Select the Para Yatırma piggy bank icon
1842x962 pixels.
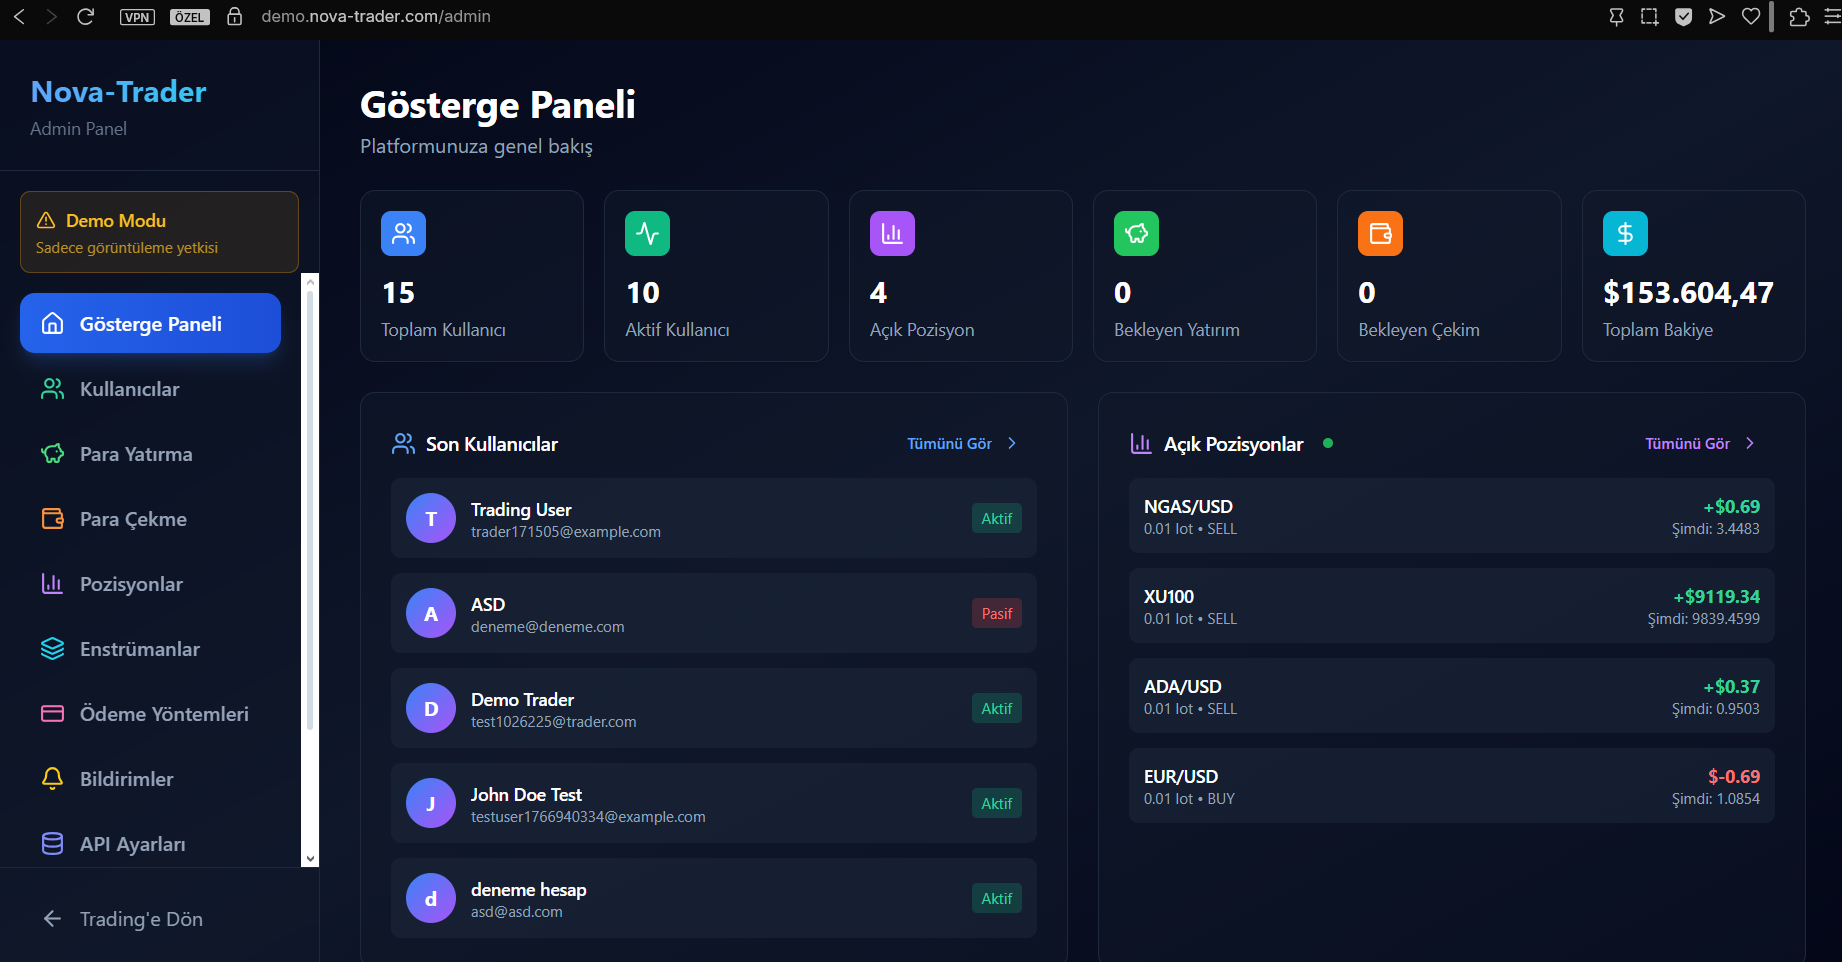pyautogui.click(x=52, y=453)
